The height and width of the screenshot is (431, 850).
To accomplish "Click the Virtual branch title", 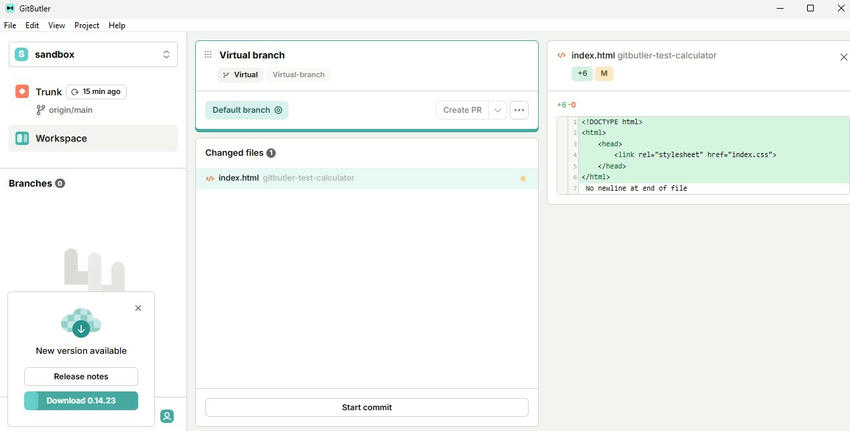I will (x=252, y=55).
